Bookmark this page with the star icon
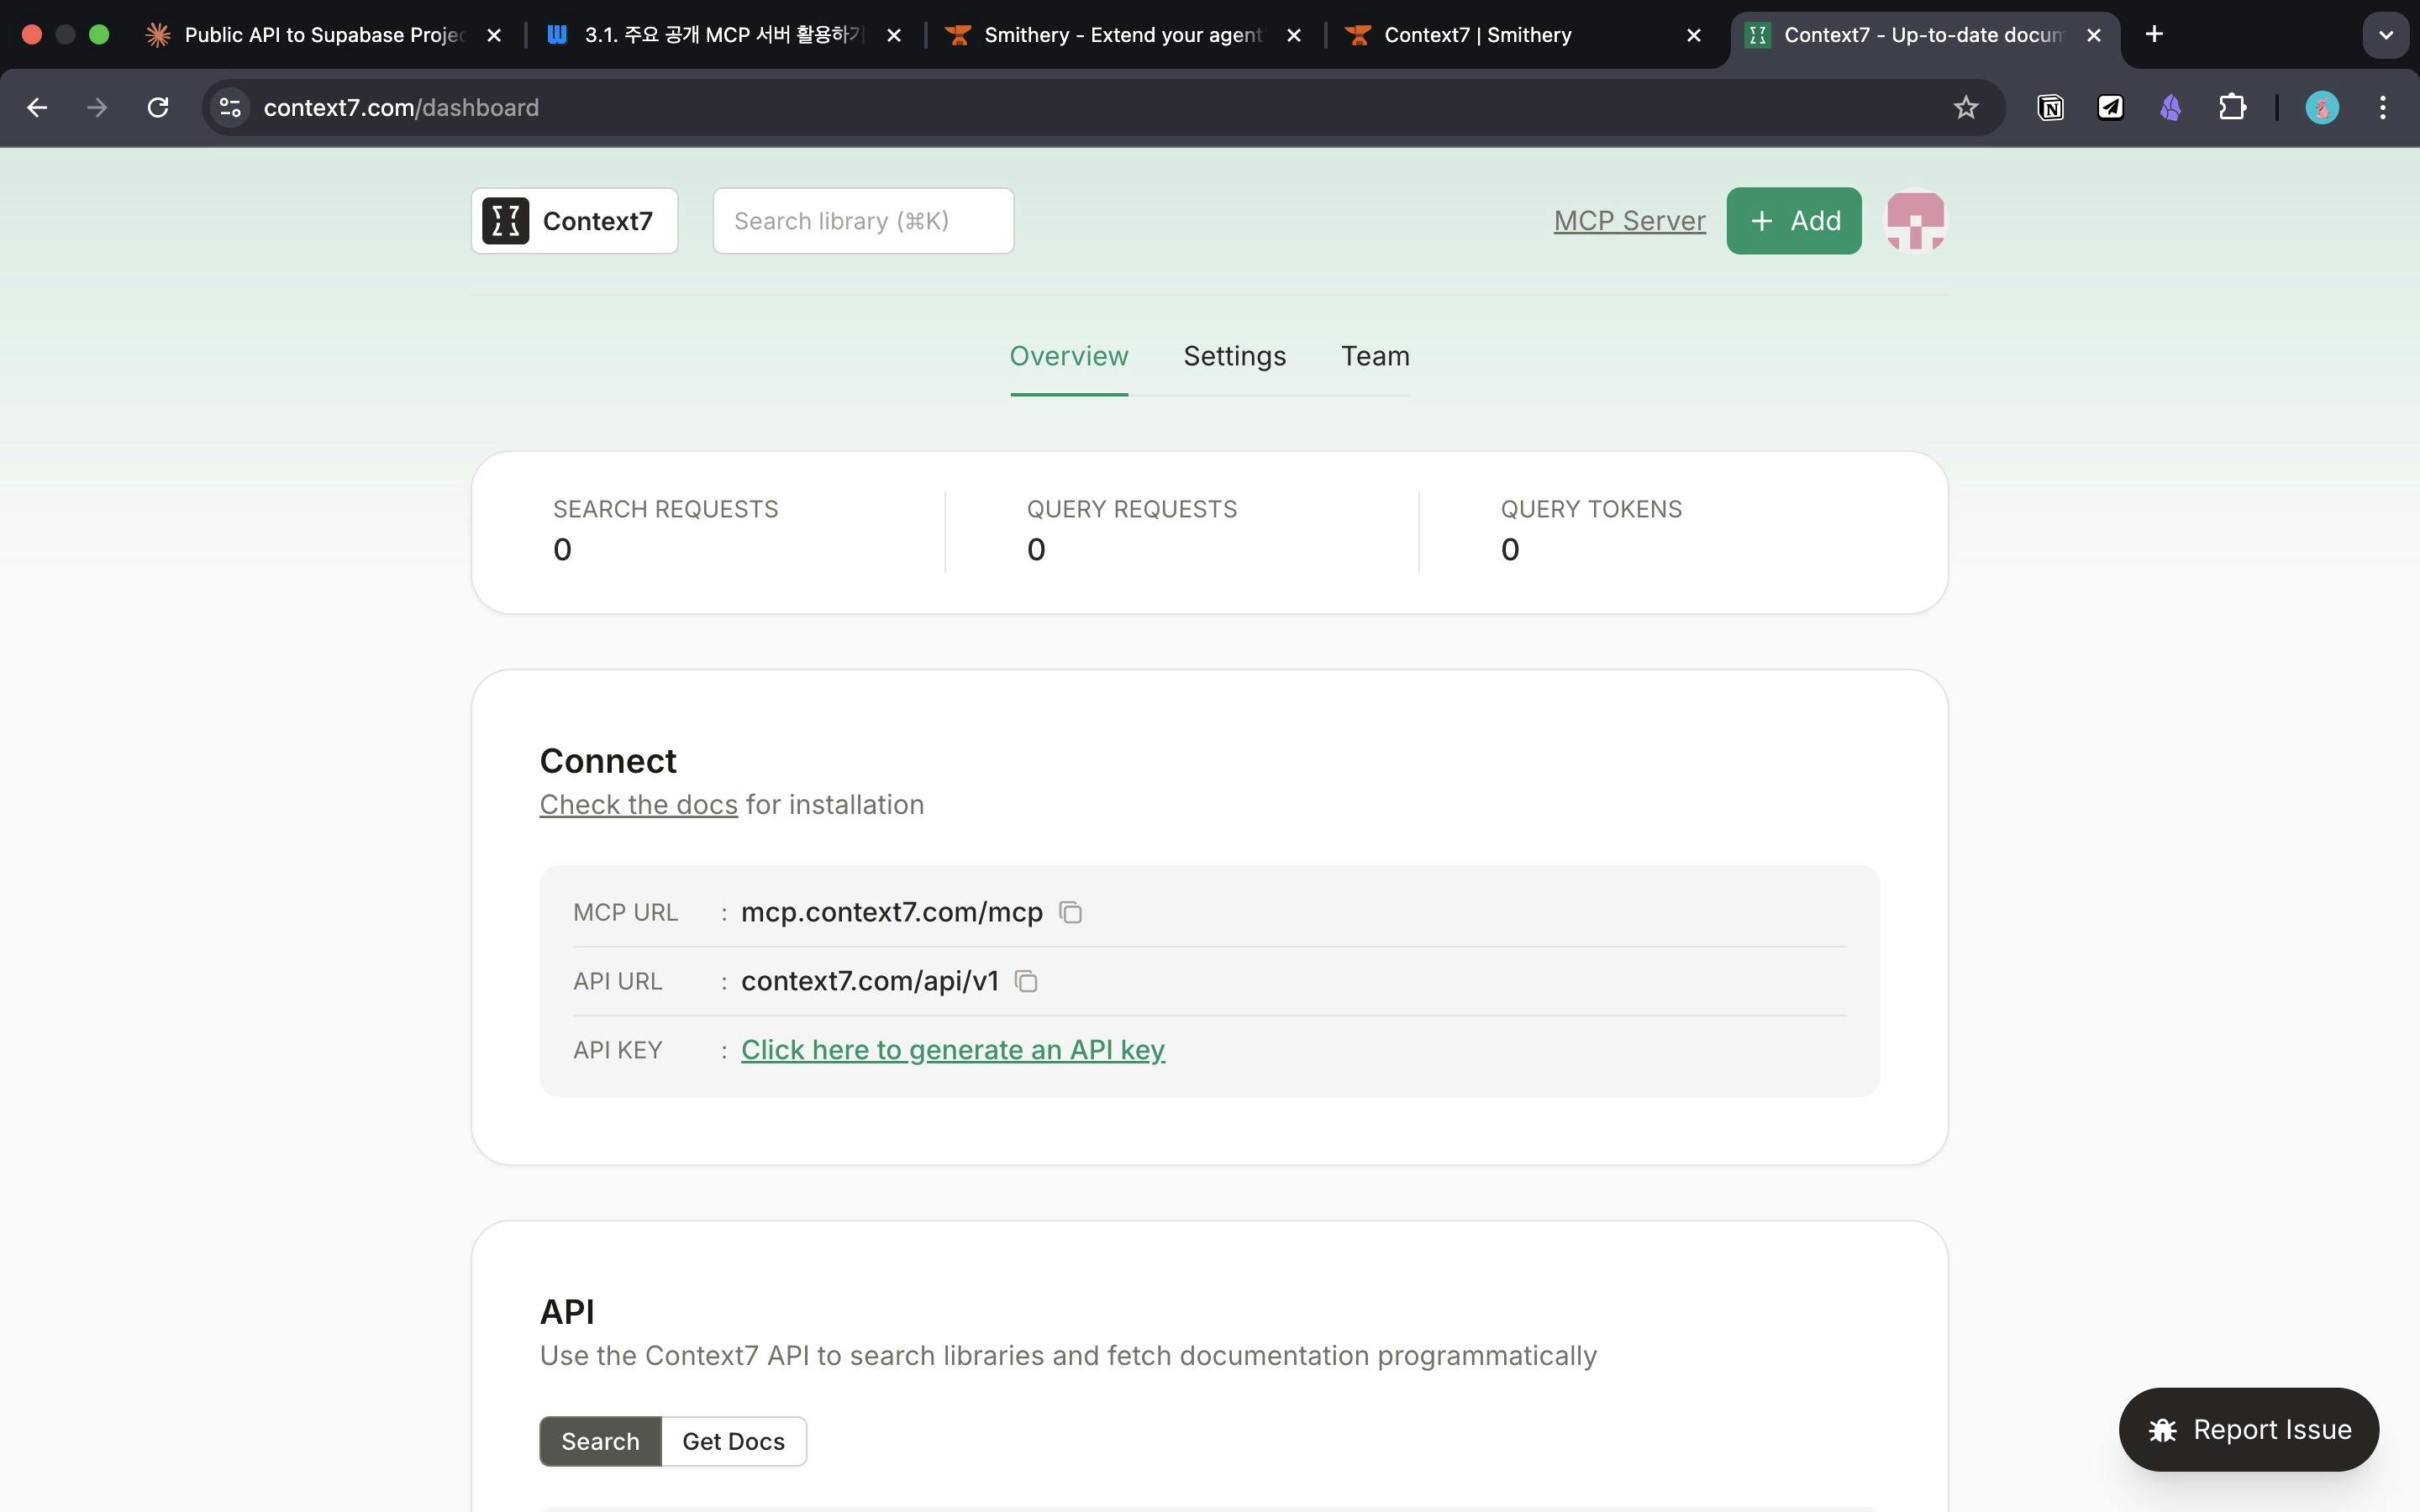Screen dimensions: 2420x1512 click(x=1965, y=108)
